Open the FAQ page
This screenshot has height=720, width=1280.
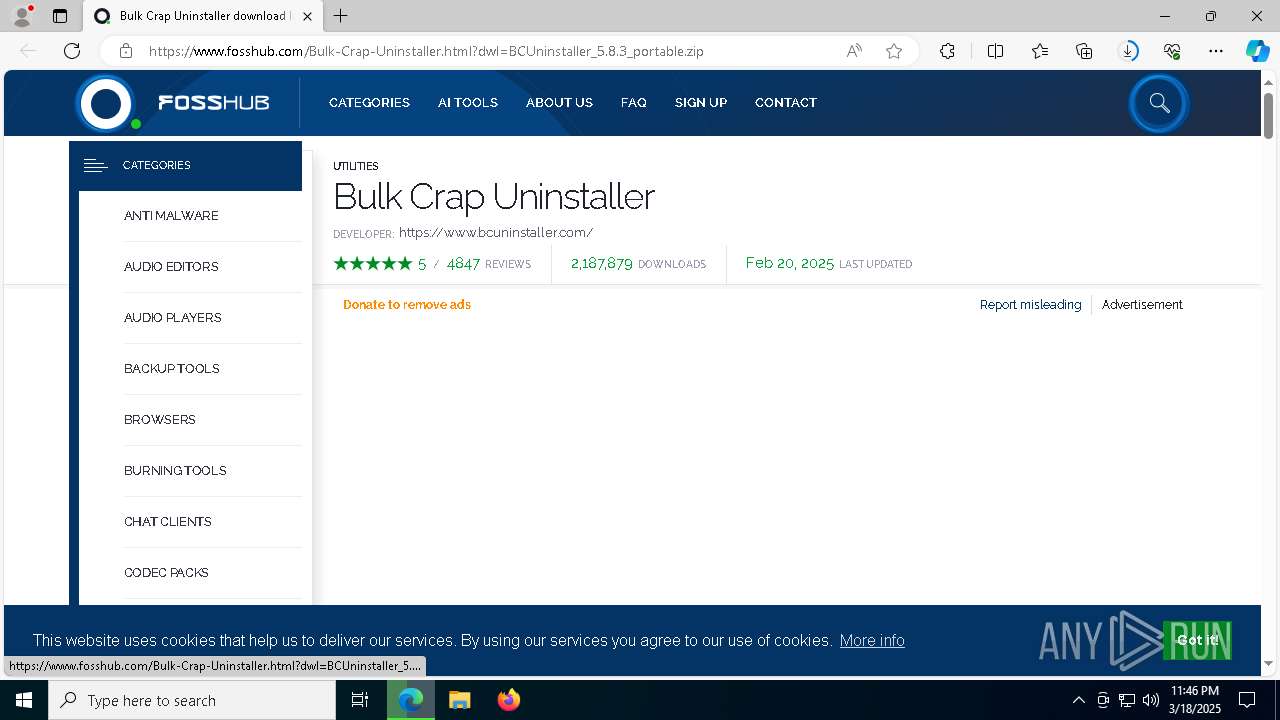click(x=633, y=103)
